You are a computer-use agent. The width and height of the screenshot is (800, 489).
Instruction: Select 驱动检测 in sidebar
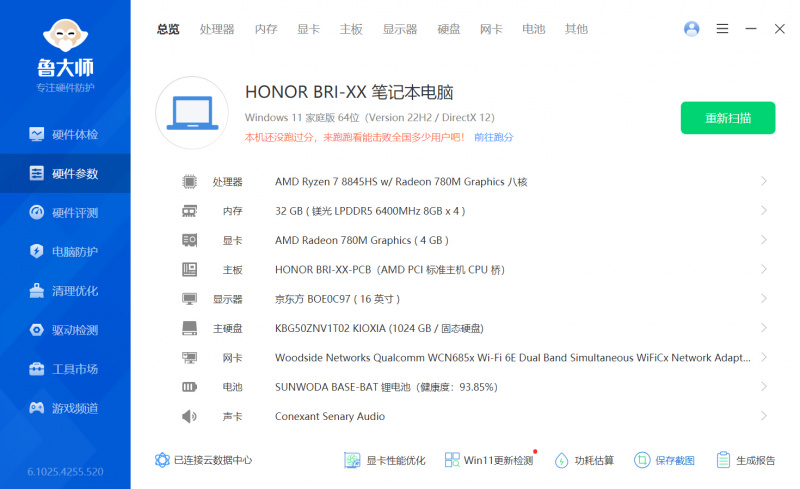[x=65, y=330]
